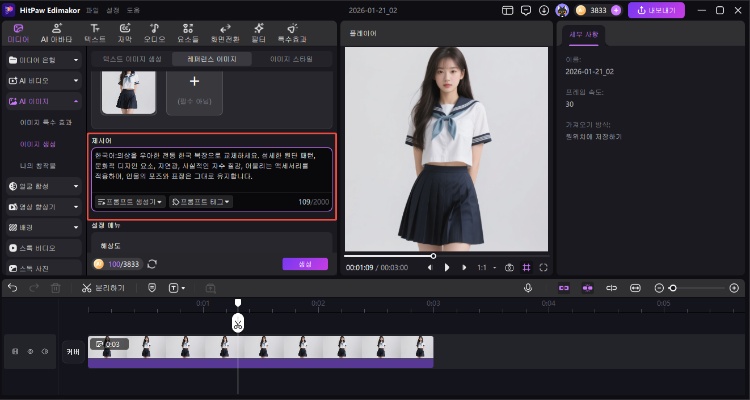
Task: Open My Creations (나의 창작물)
Action: (38, 166)
